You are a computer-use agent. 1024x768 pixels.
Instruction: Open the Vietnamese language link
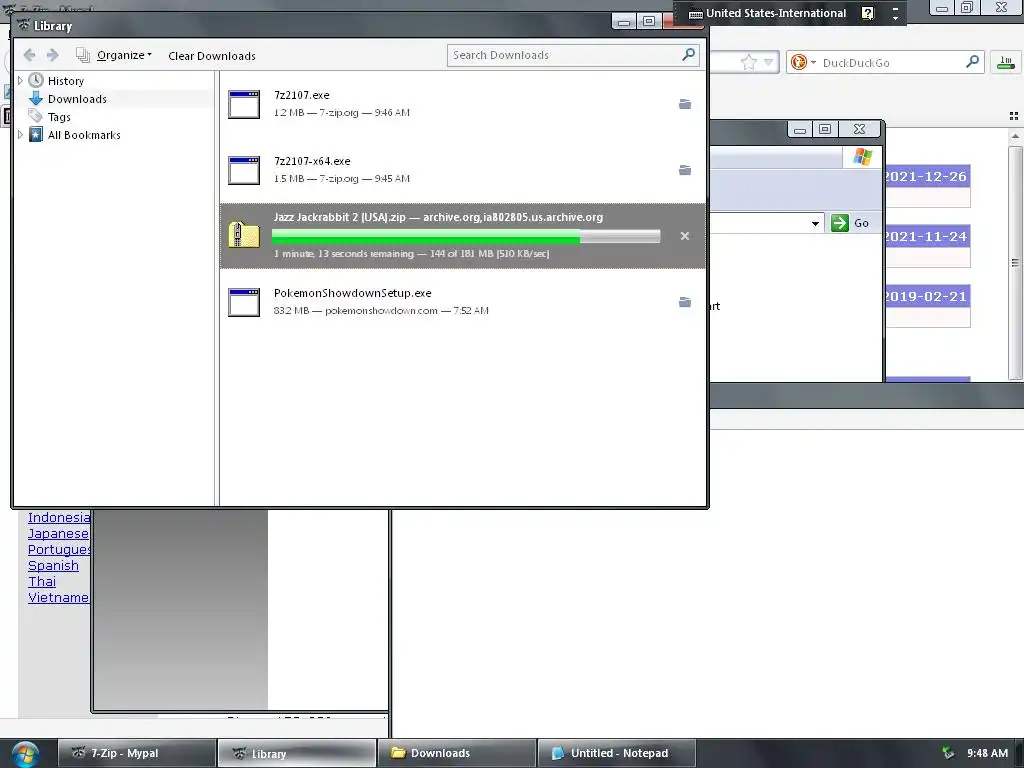57,598
